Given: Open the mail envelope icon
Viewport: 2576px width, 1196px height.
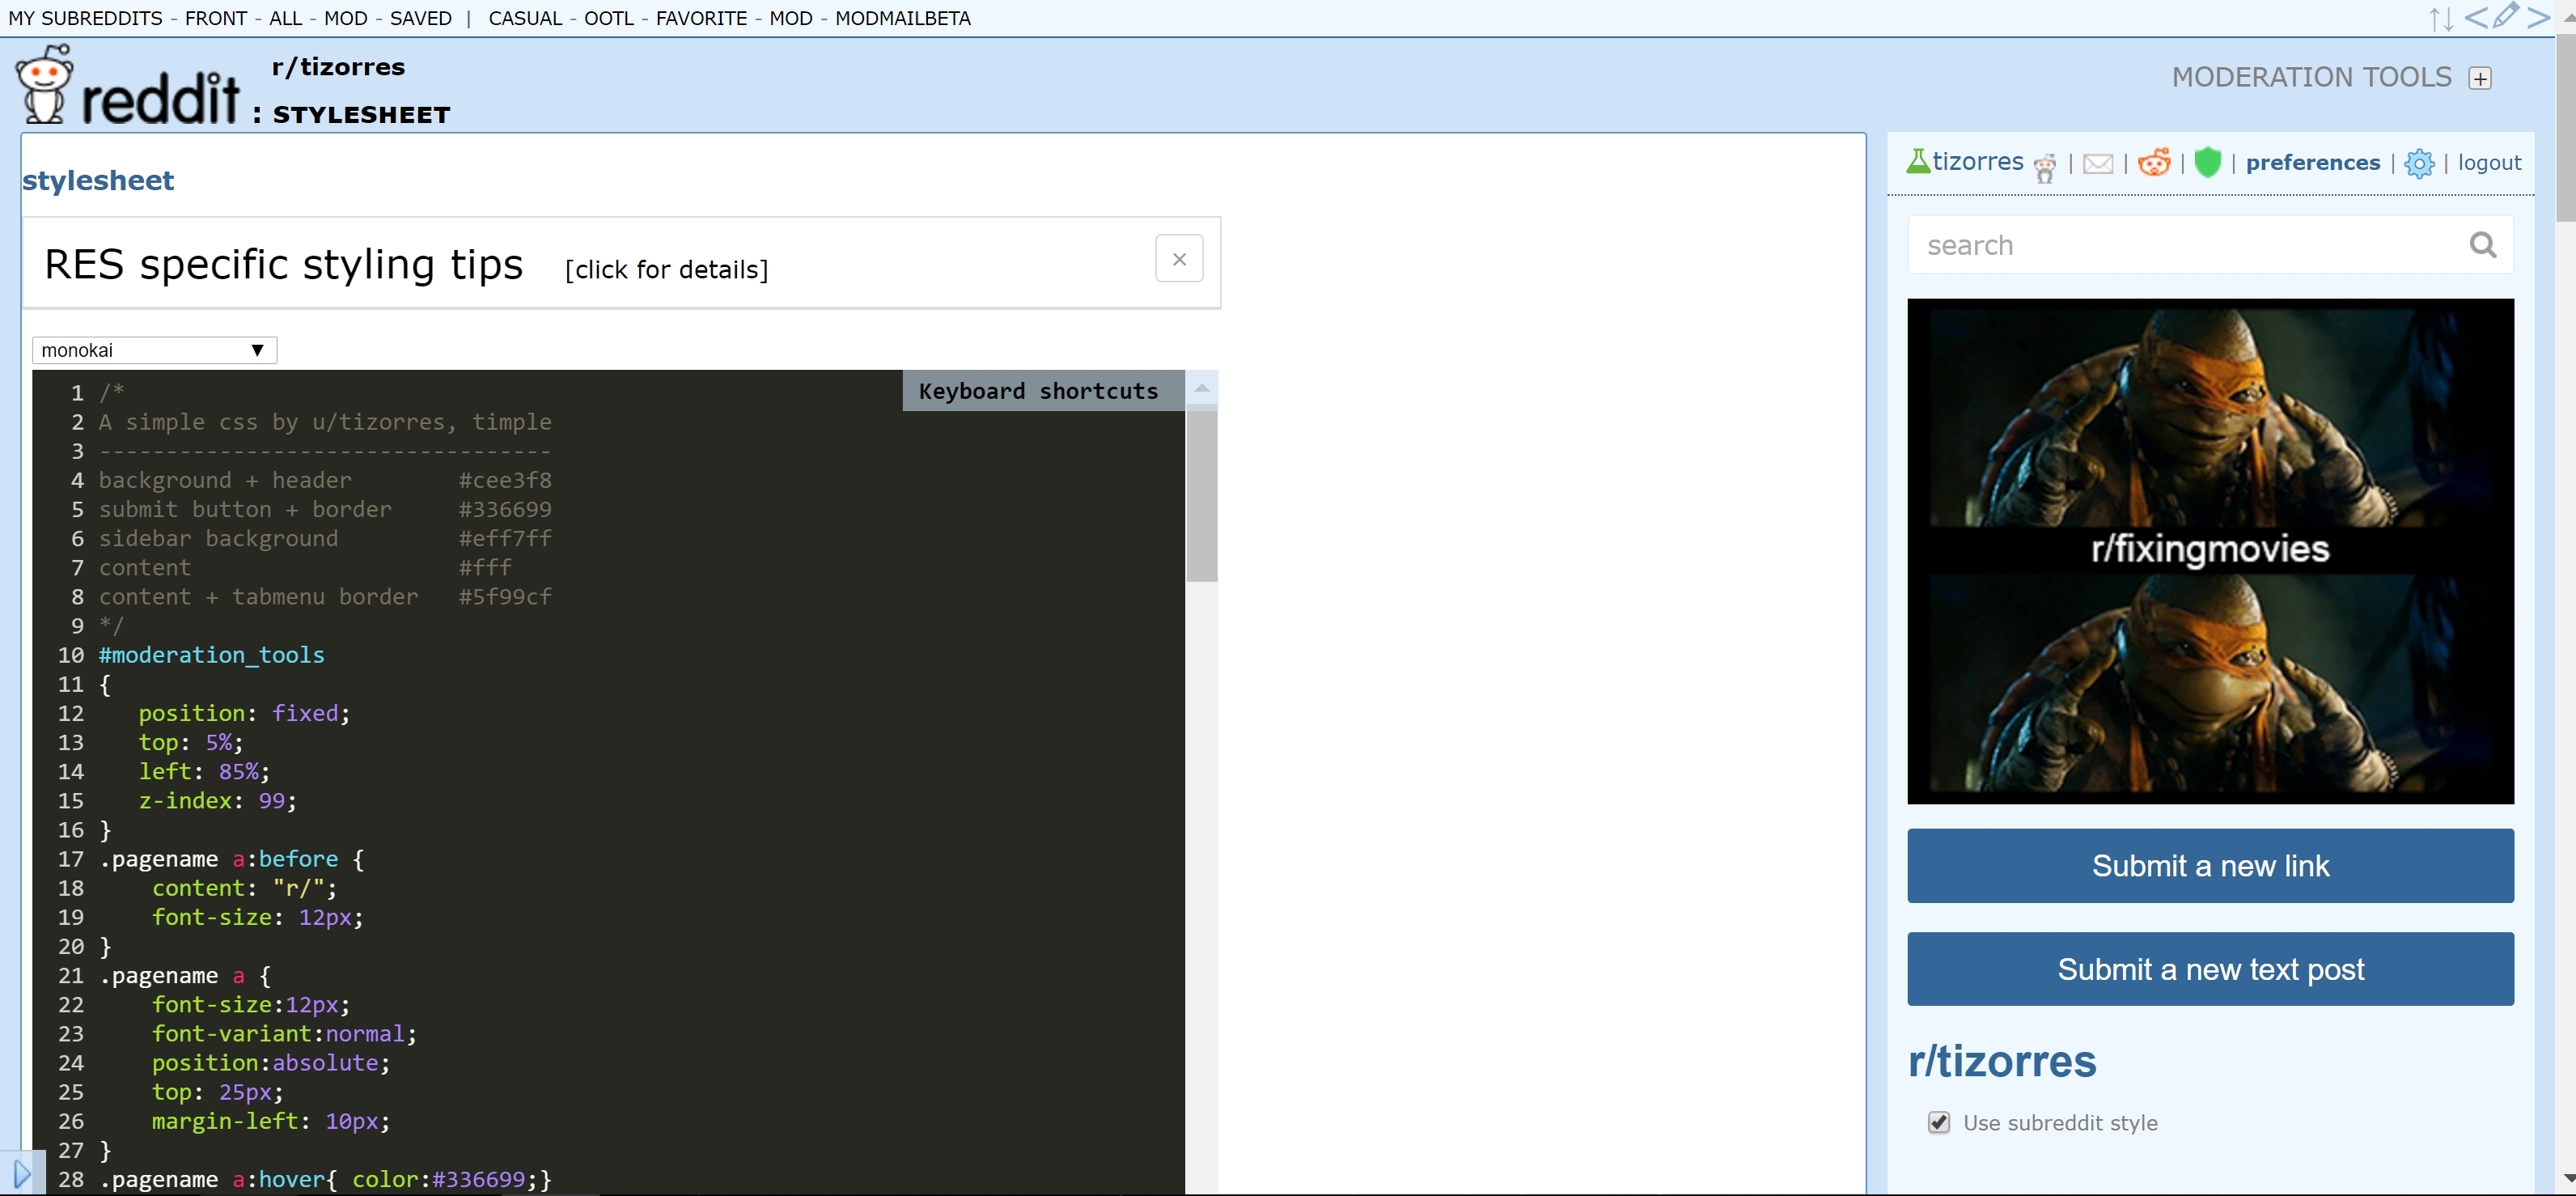Looking at the screenshot, I should click(x=2098, y=163).
